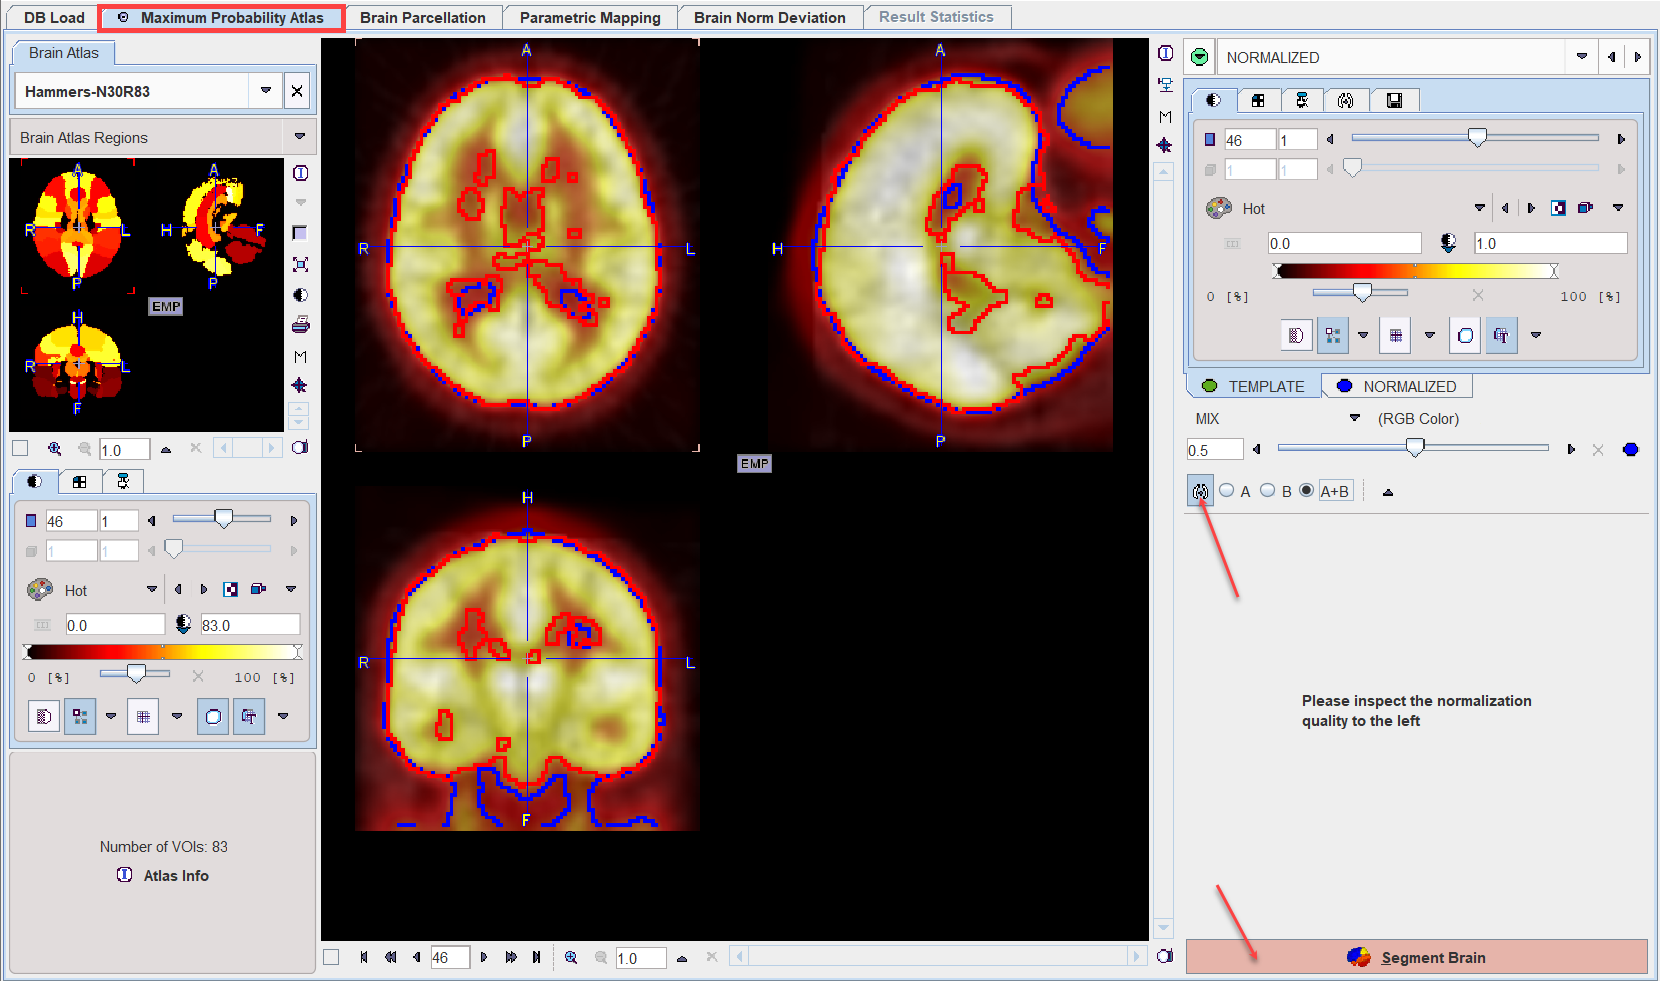Open the Hot color table dropdown in left panel
The width and height of the screenshot is (1660, 981).
click(152, 589)
